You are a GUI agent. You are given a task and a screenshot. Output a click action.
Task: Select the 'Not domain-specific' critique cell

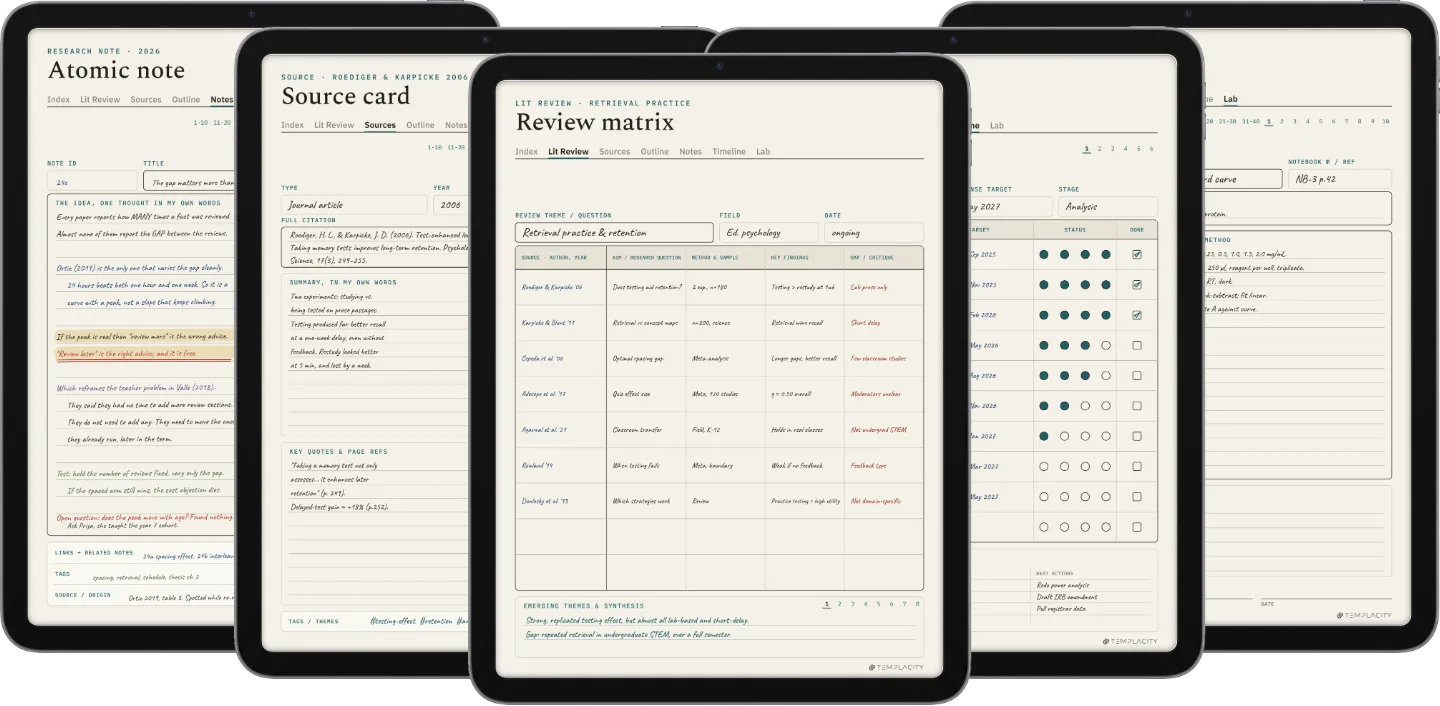884,501
